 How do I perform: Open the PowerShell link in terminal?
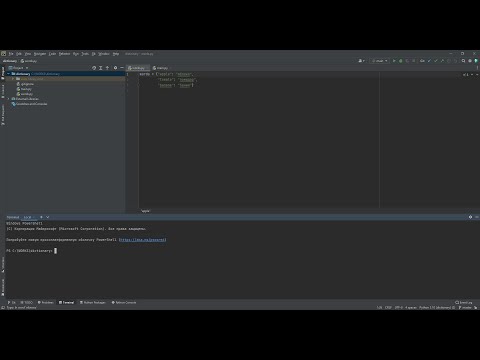tap(143, 240)
